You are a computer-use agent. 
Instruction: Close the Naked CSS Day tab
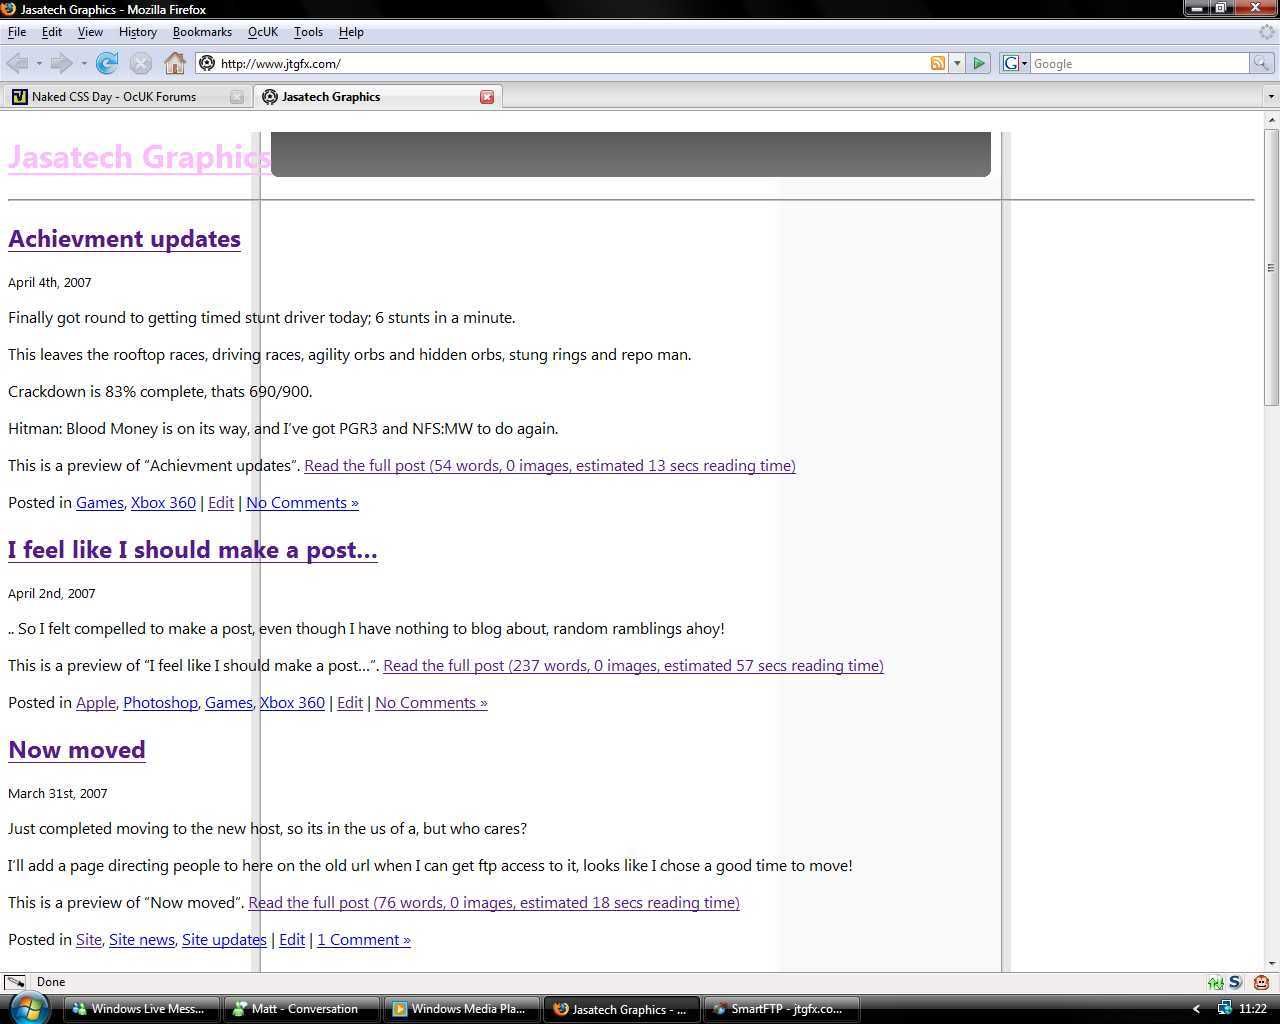[236, 97]
